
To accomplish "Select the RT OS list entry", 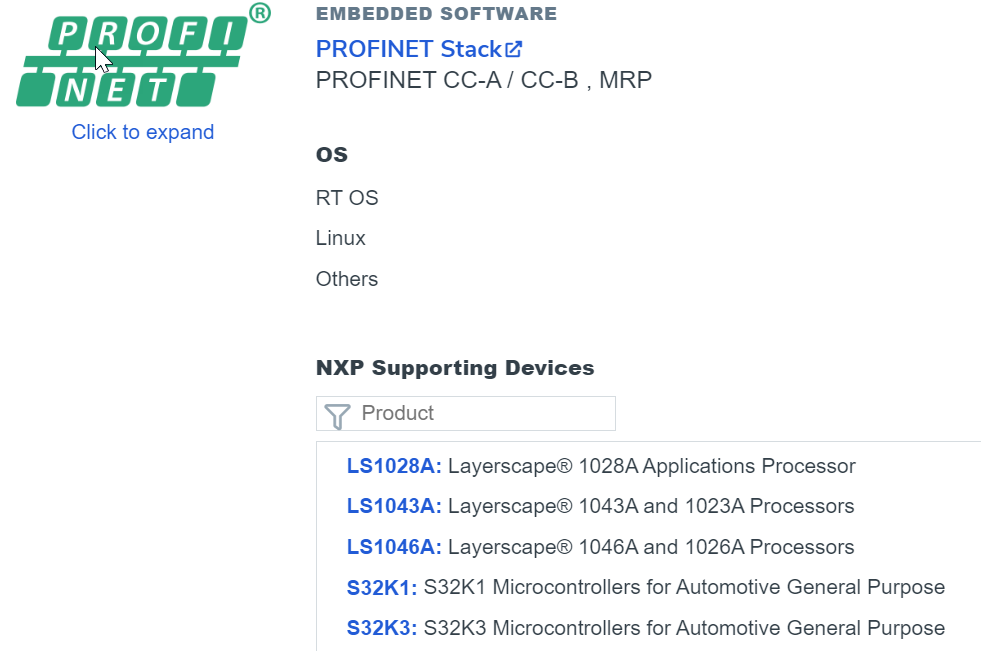I will click(347, 197).
